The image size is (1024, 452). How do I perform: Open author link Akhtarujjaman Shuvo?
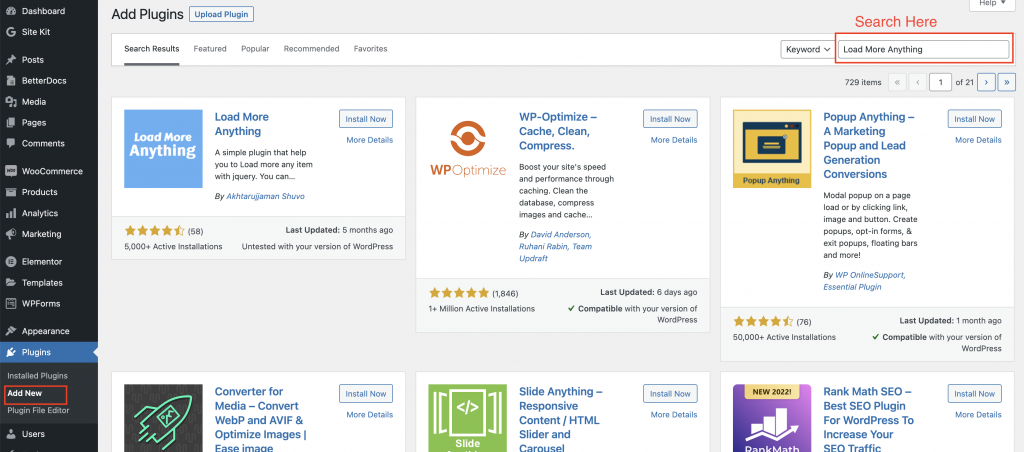click(x=265, y=196)
